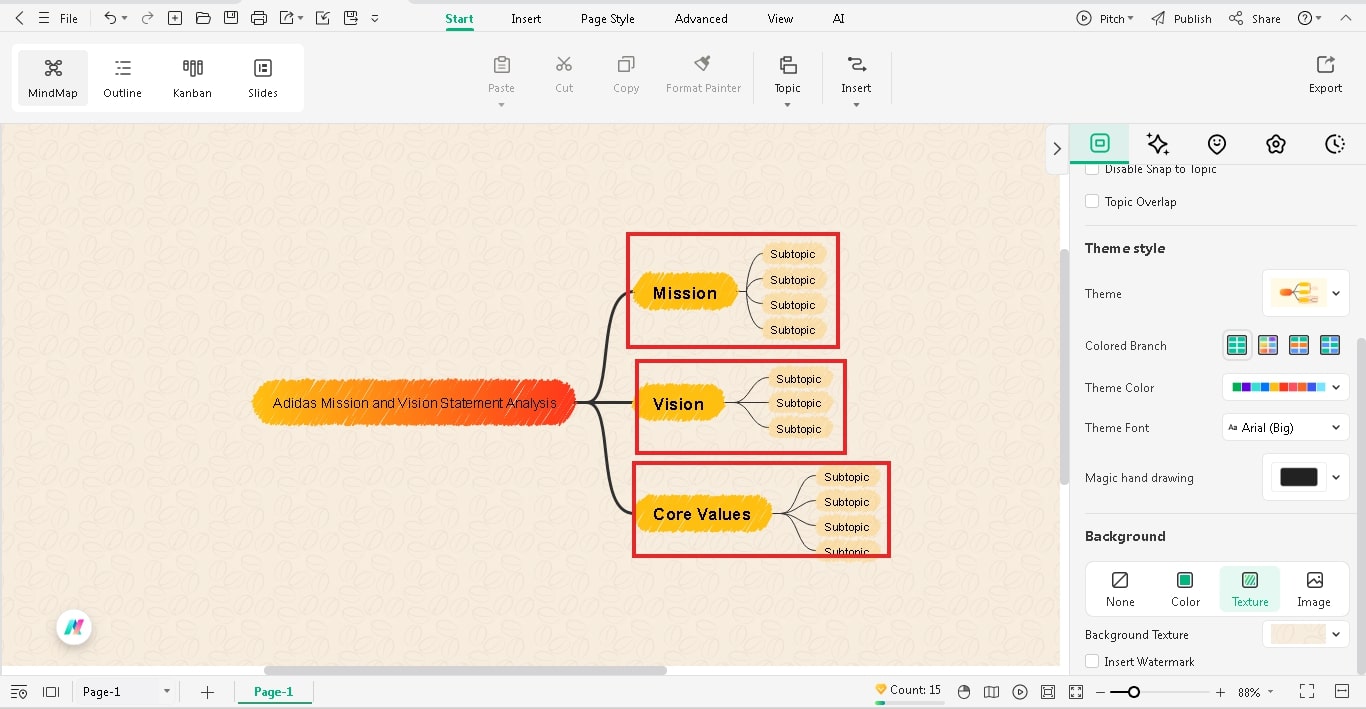Select the fourth Colored Branch option

[1330, 345]
